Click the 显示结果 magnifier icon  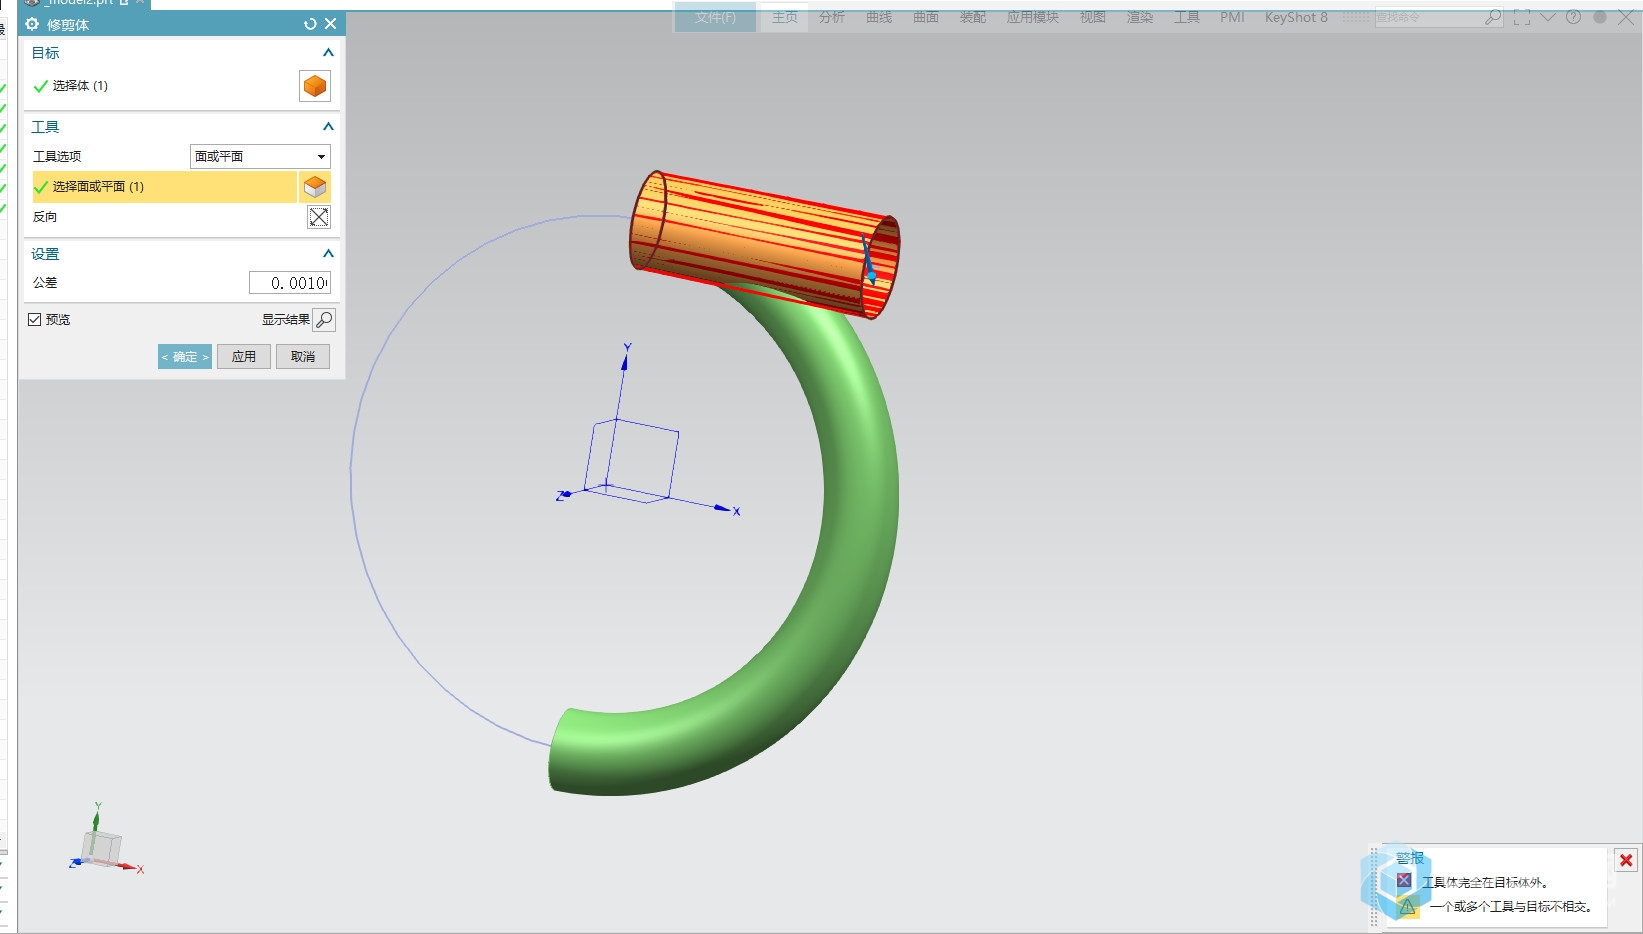324,320
